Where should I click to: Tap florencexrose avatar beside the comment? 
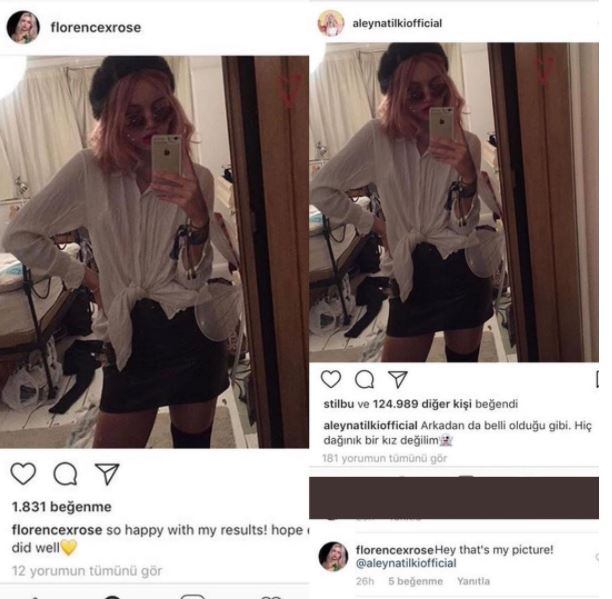pyautogui.click(x=333, y=556)
